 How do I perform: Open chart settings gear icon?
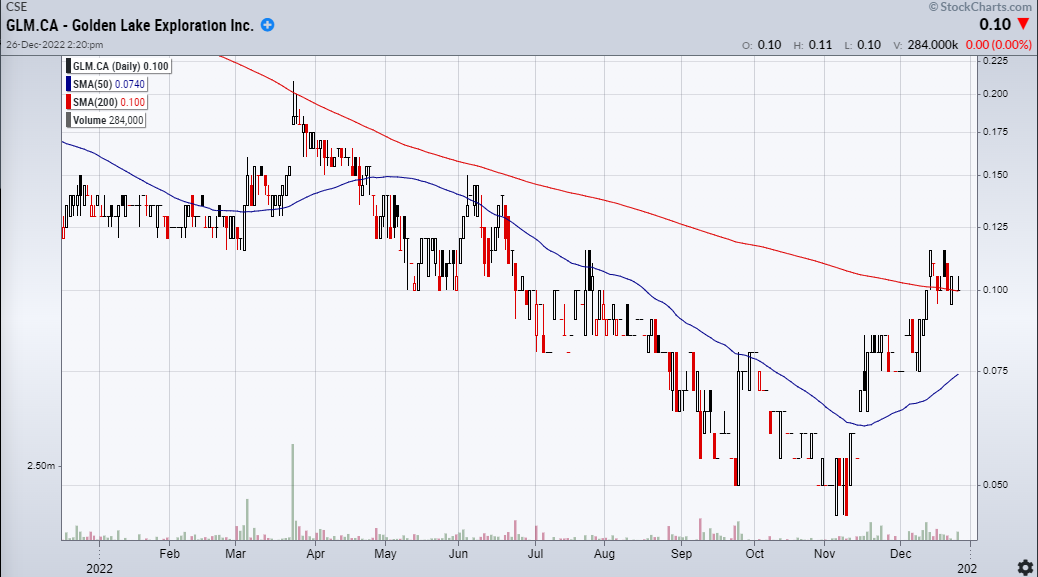coord(1025,567)
